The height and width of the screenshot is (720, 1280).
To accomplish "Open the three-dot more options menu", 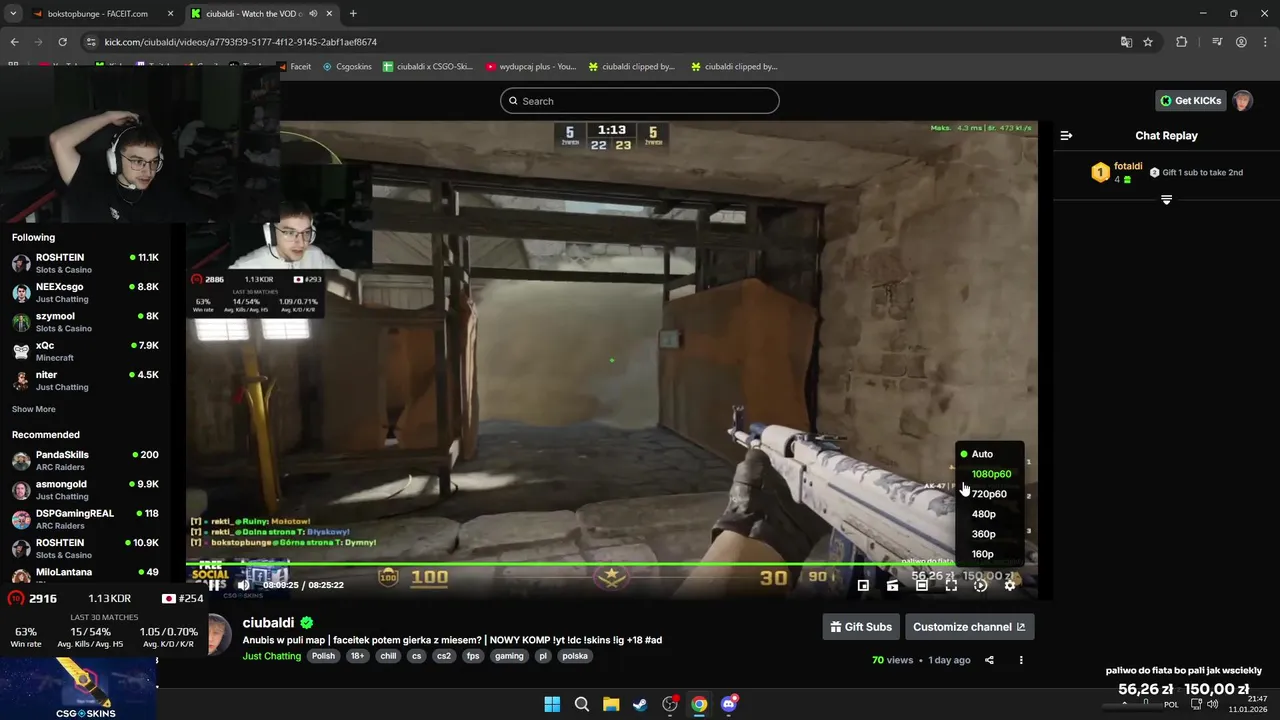I will click(1021, 660).
